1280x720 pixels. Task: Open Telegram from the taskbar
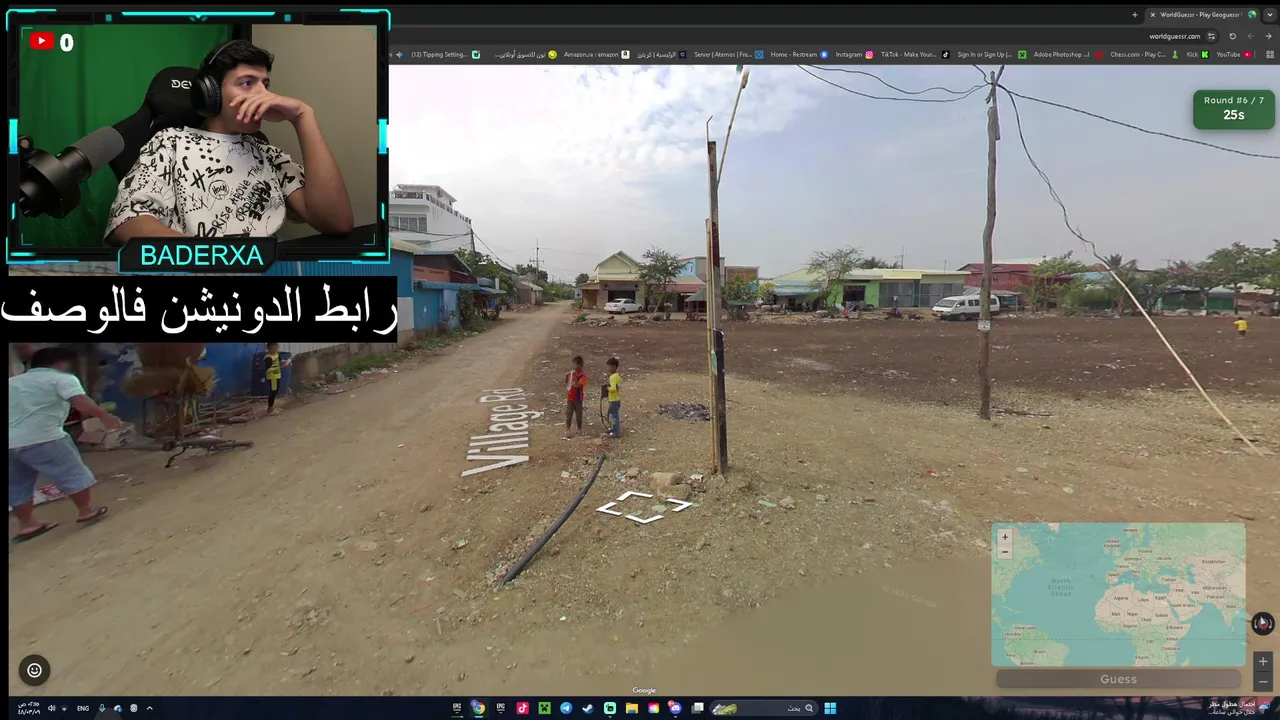[x=566, y=708]
